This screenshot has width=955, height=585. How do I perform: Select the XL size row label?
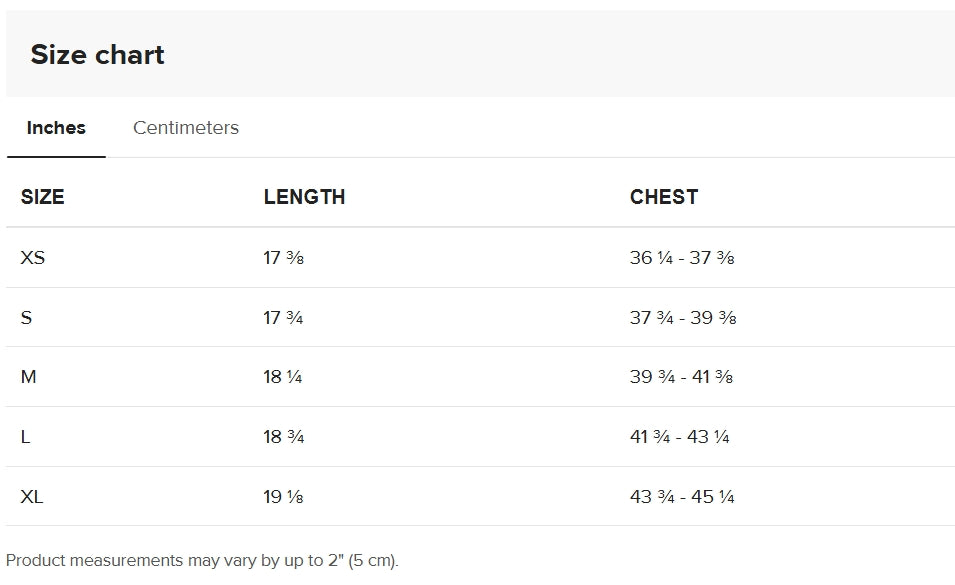click(x=32, y=497)
